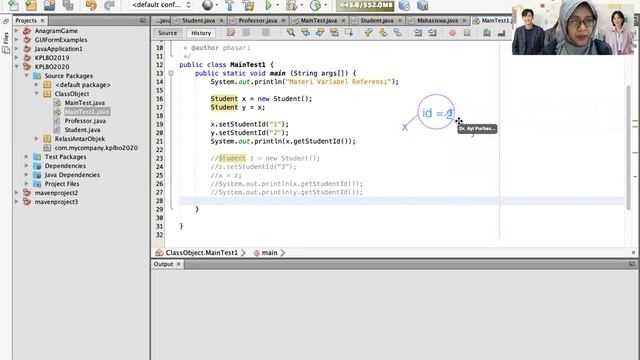The width and height of the screenshot is (640, 360).
Task: Select Professor.java in project tree
Action: (x=85, y=121)
